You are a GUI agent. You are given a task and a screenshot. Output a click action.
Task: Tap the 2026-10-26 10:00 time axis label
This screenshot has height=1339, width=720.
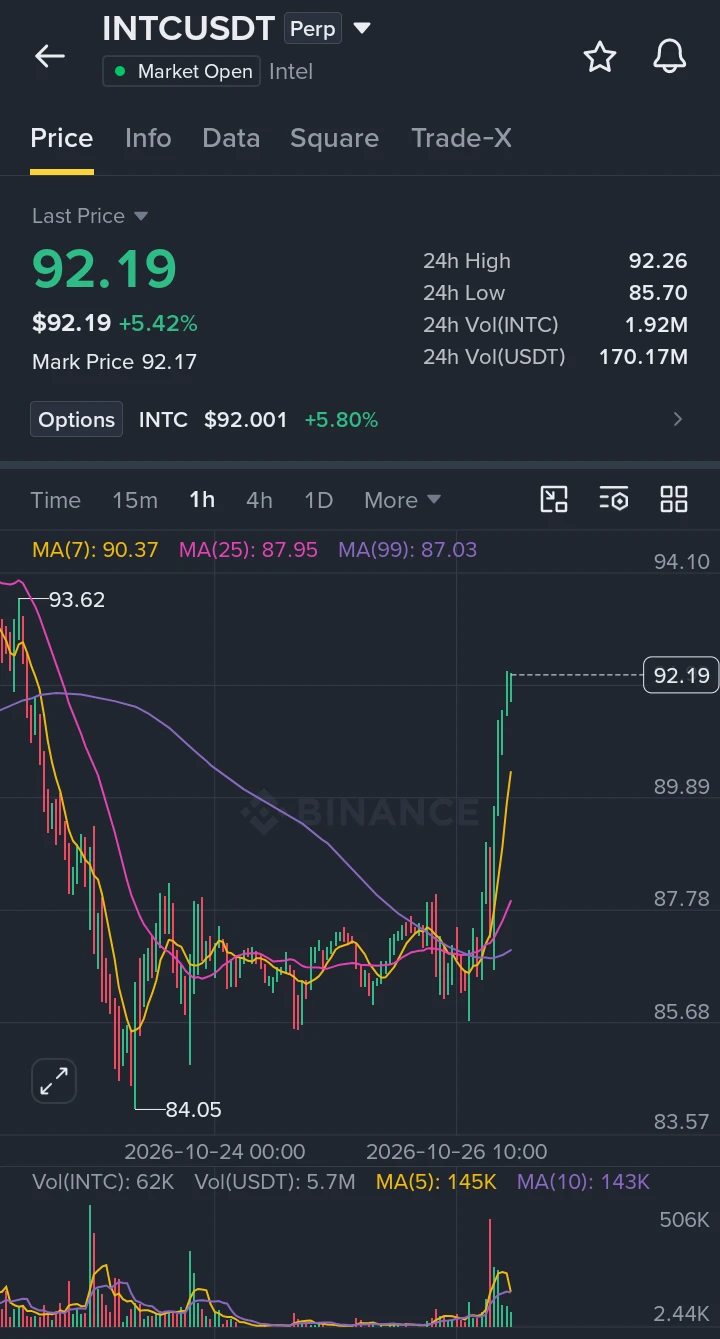[x=457, y=1152]
